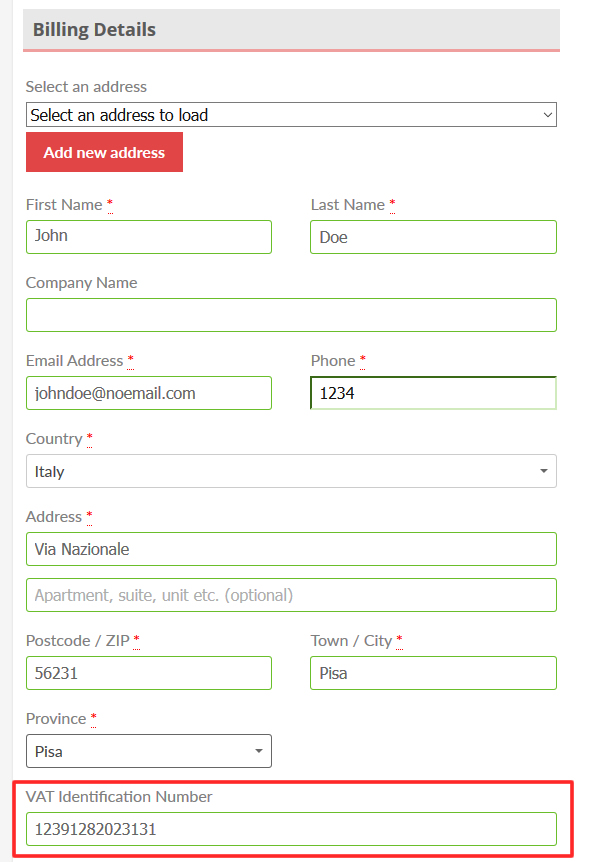Click the Add new address button
The width and height of the screenshot is (594, 862).
point(104,152)
